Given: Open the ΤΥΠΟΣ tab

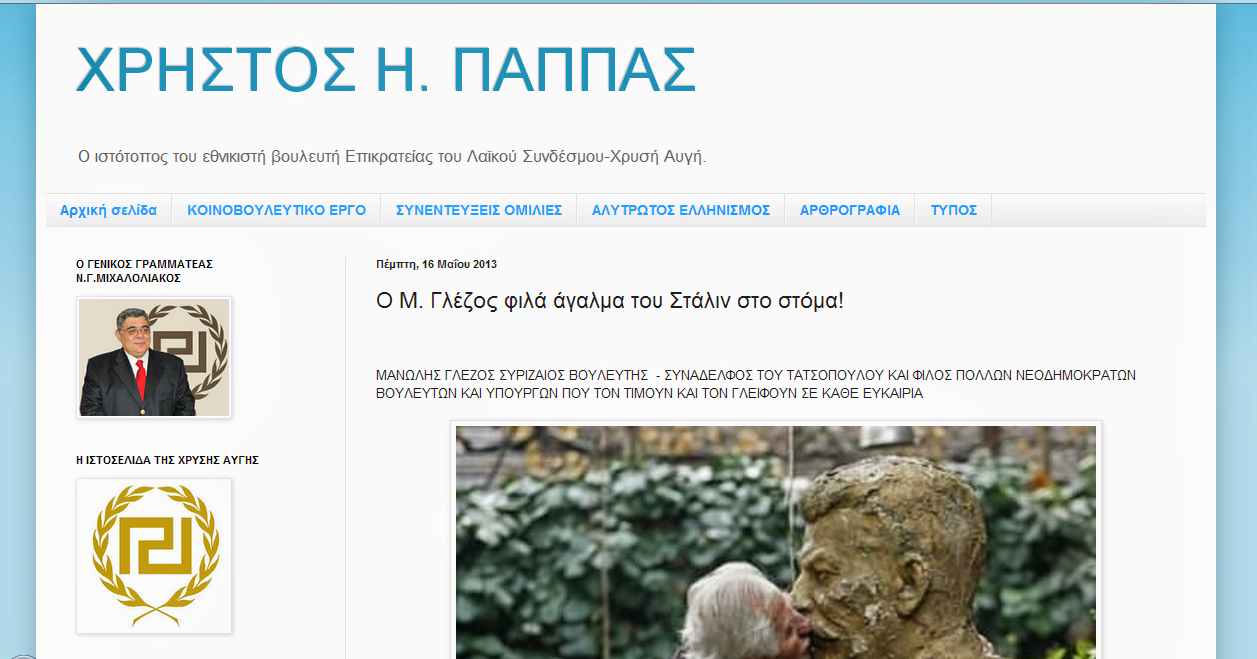Looking at the screenshot, I should [x=954, y=210].
